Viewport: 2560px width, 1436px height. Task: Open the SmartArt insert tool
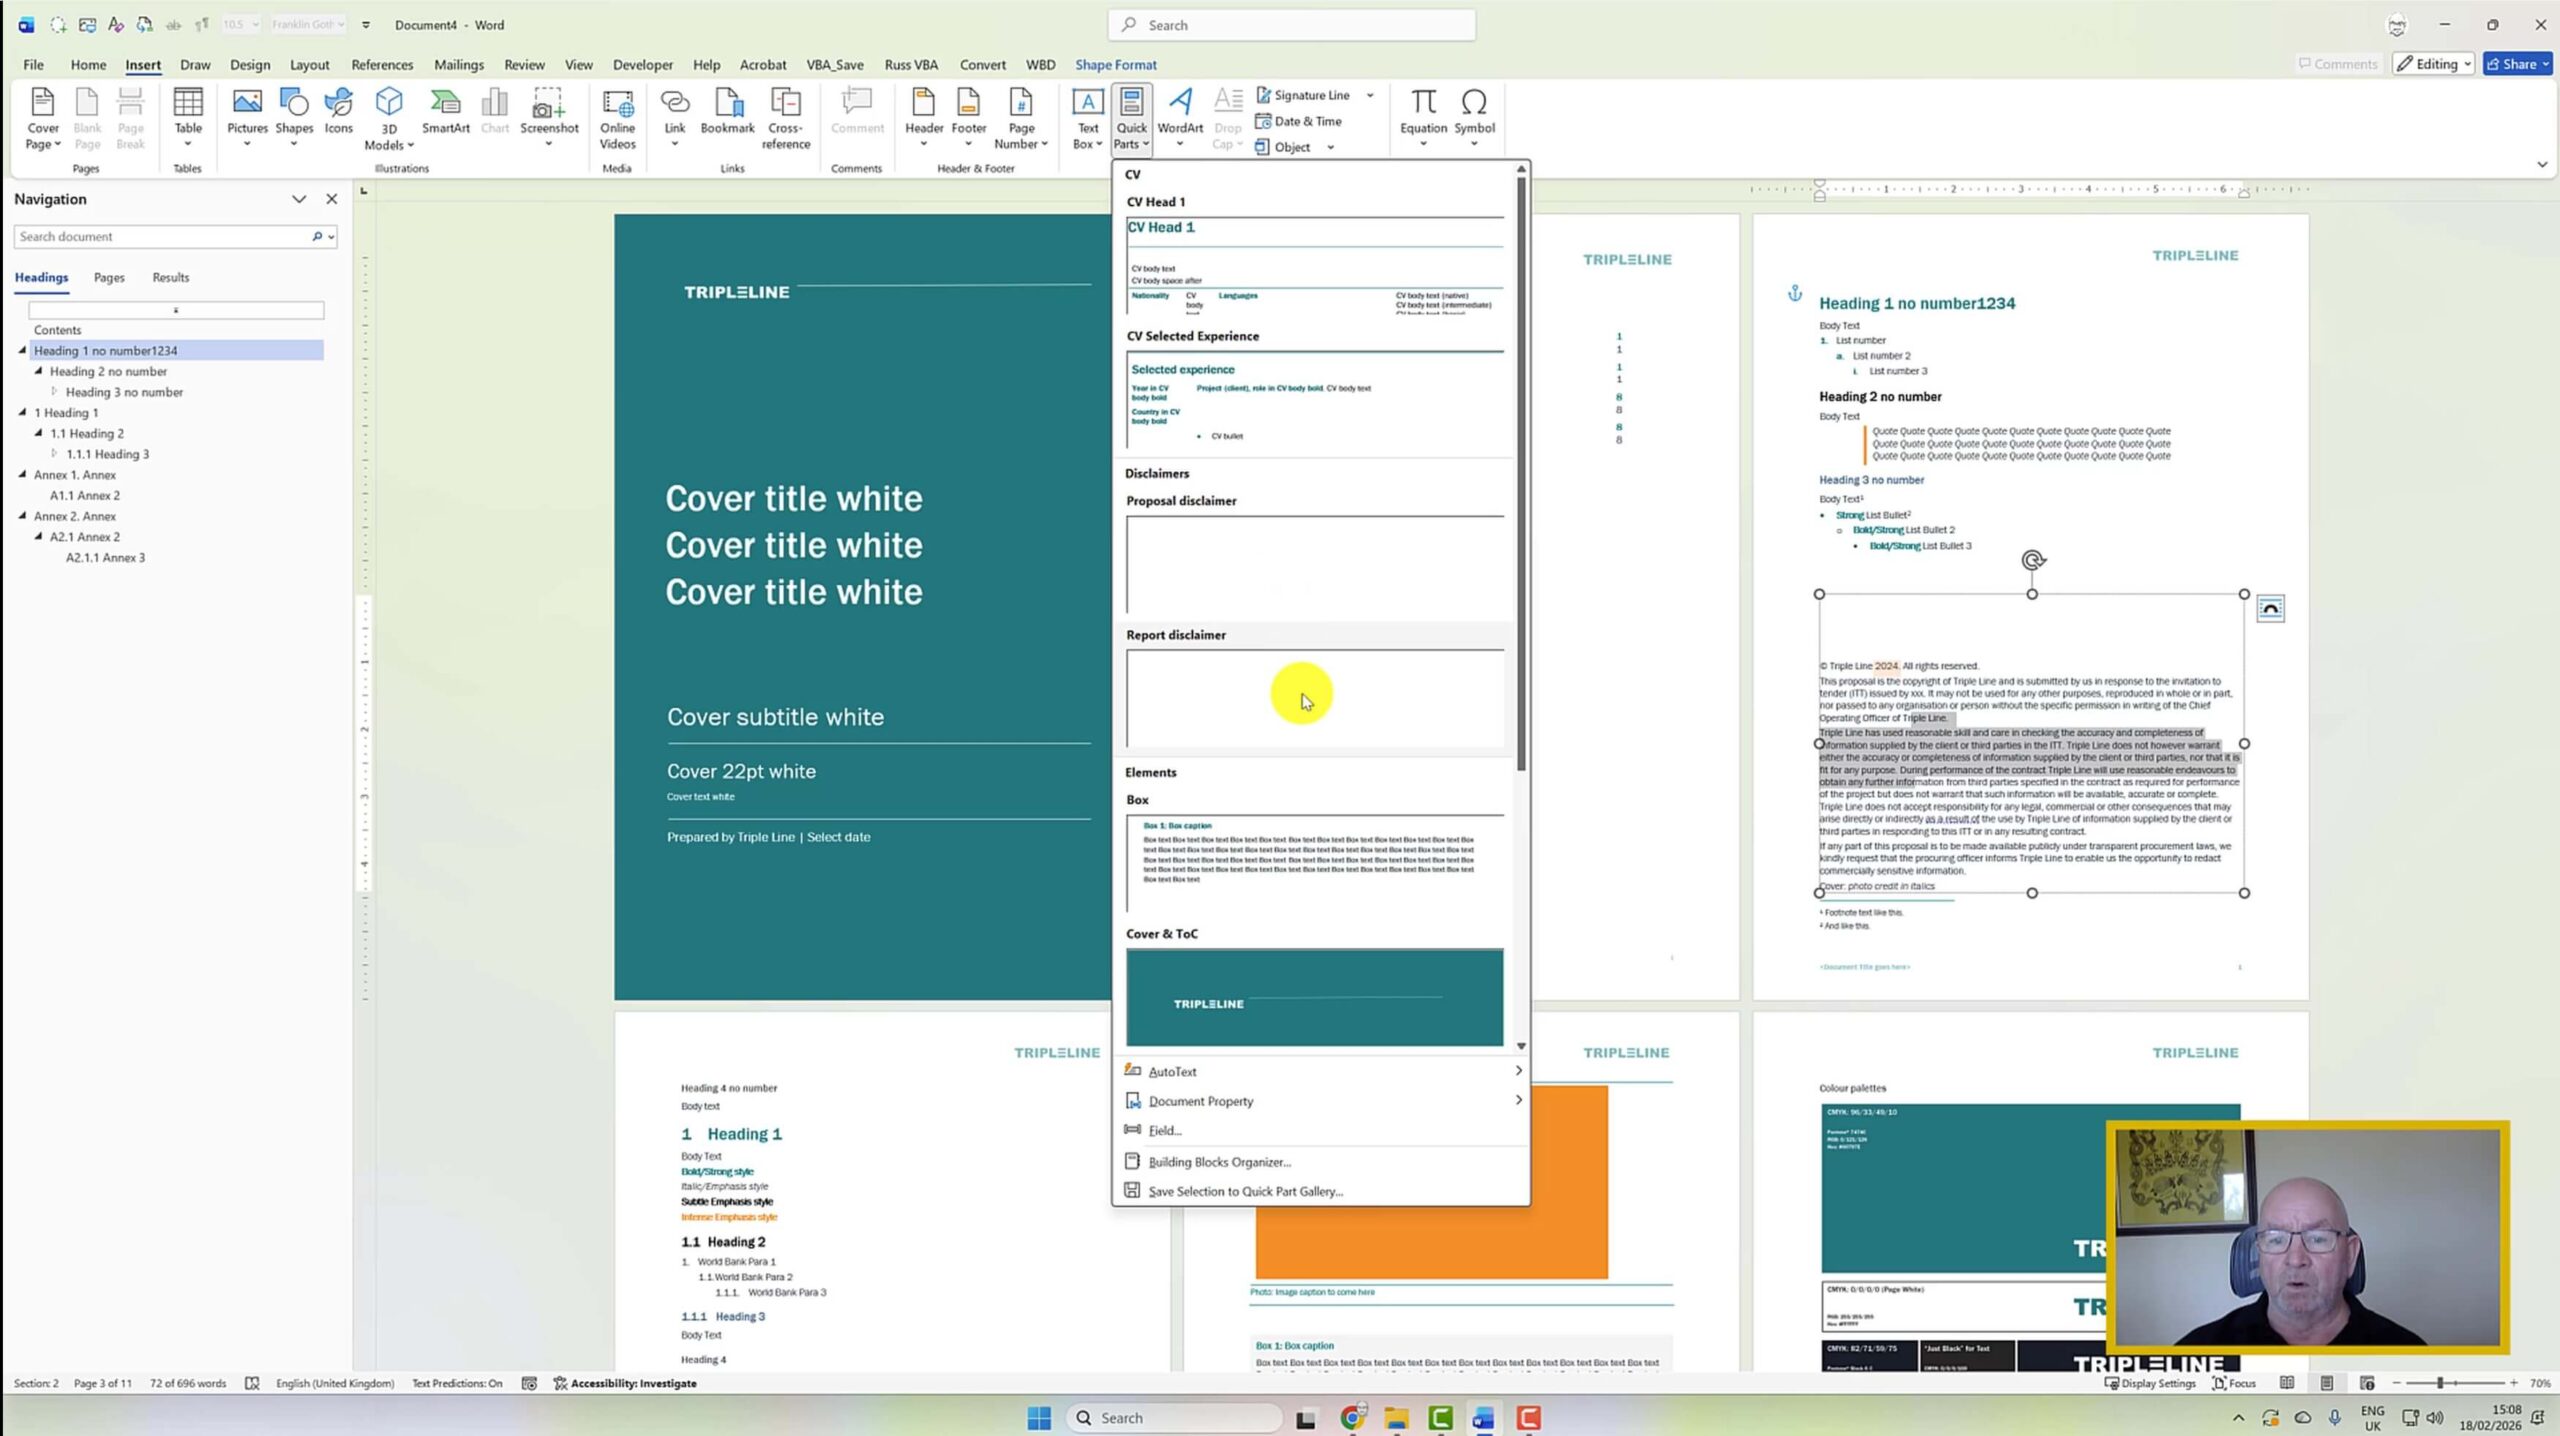pyautogui.click(x=445, y=110)
